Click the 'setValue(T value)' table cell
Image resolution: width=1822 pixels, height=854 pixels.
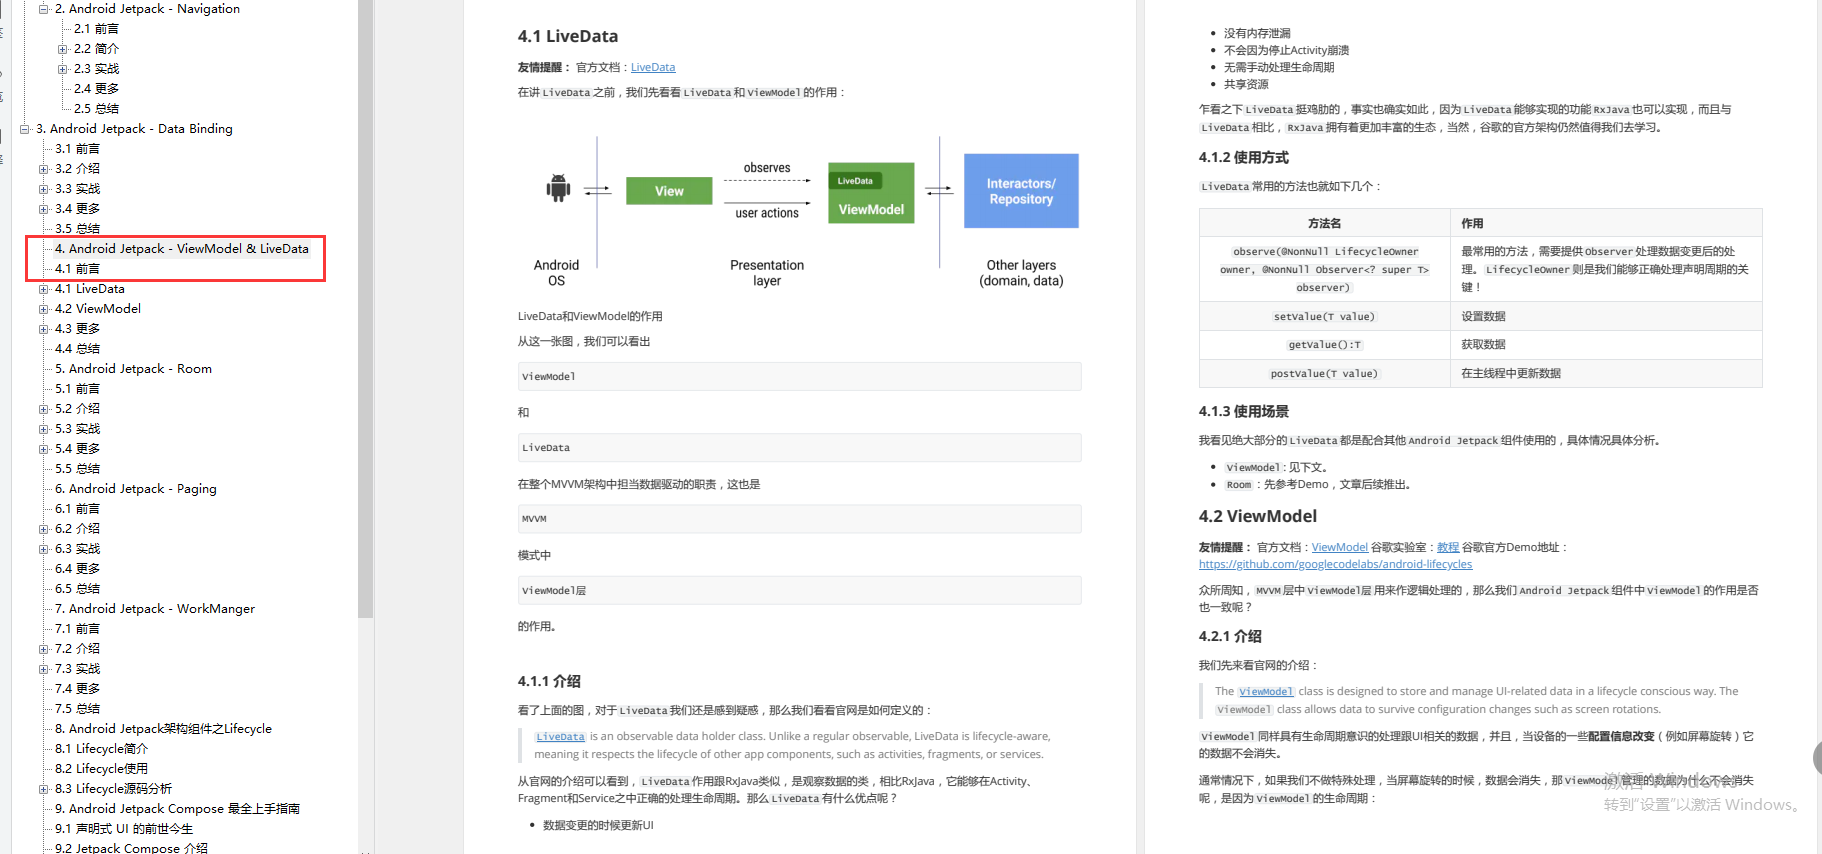point(1324,316)
